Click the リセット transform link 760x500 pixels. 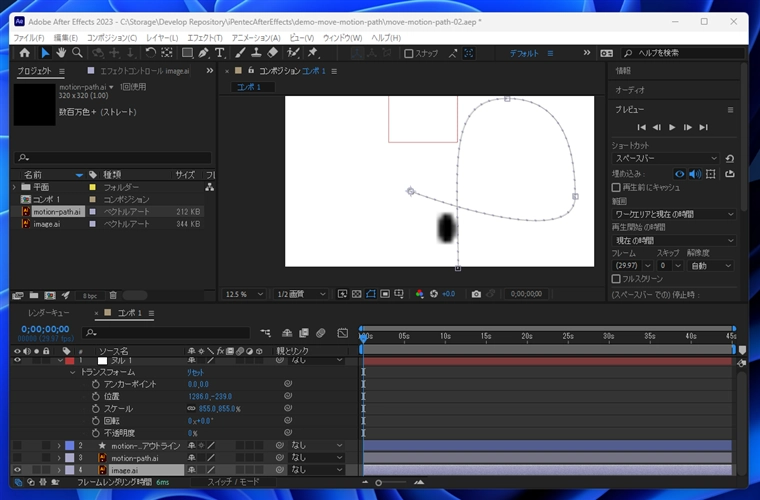click(196, 372)
